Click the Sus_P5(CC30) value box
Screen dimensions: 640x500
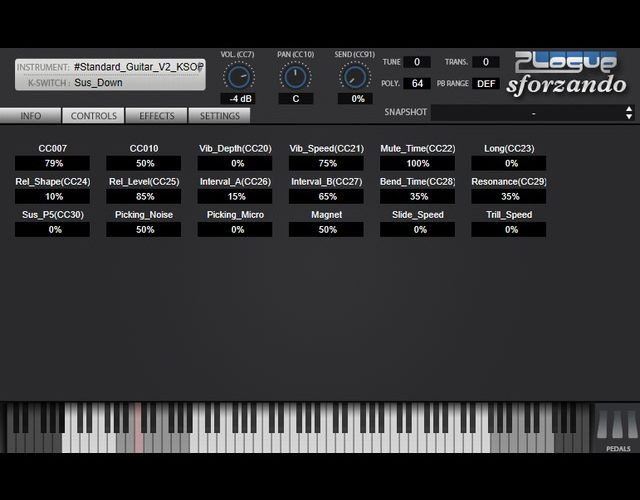(52, 229)
